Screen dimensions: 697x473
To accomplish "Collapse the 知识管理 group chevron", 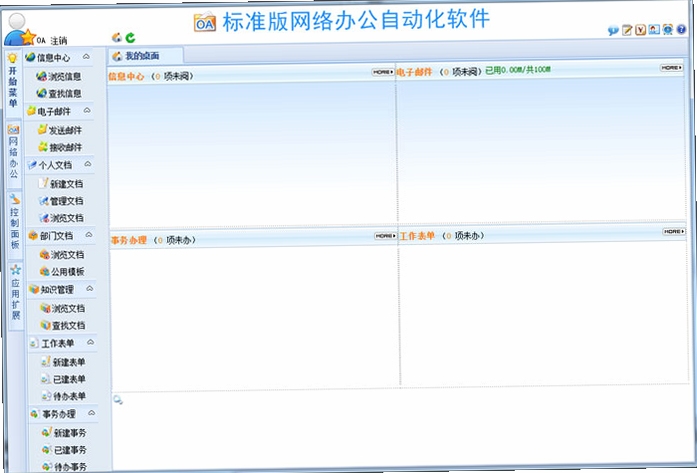I will tap(90, 288).
